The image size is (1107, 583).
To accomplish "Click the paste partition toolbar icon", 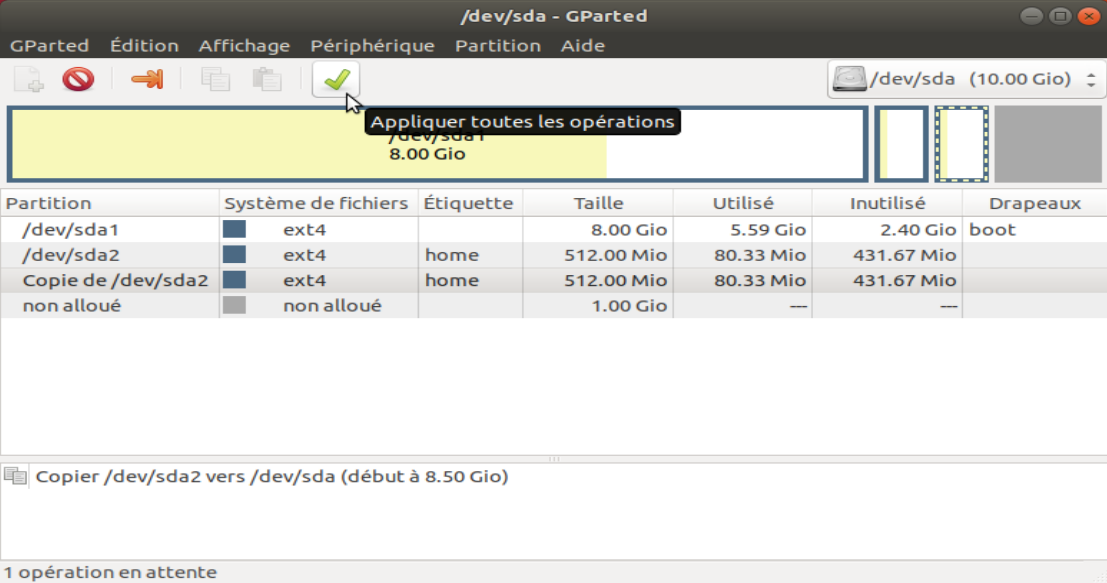I will [x=266, y=79].
